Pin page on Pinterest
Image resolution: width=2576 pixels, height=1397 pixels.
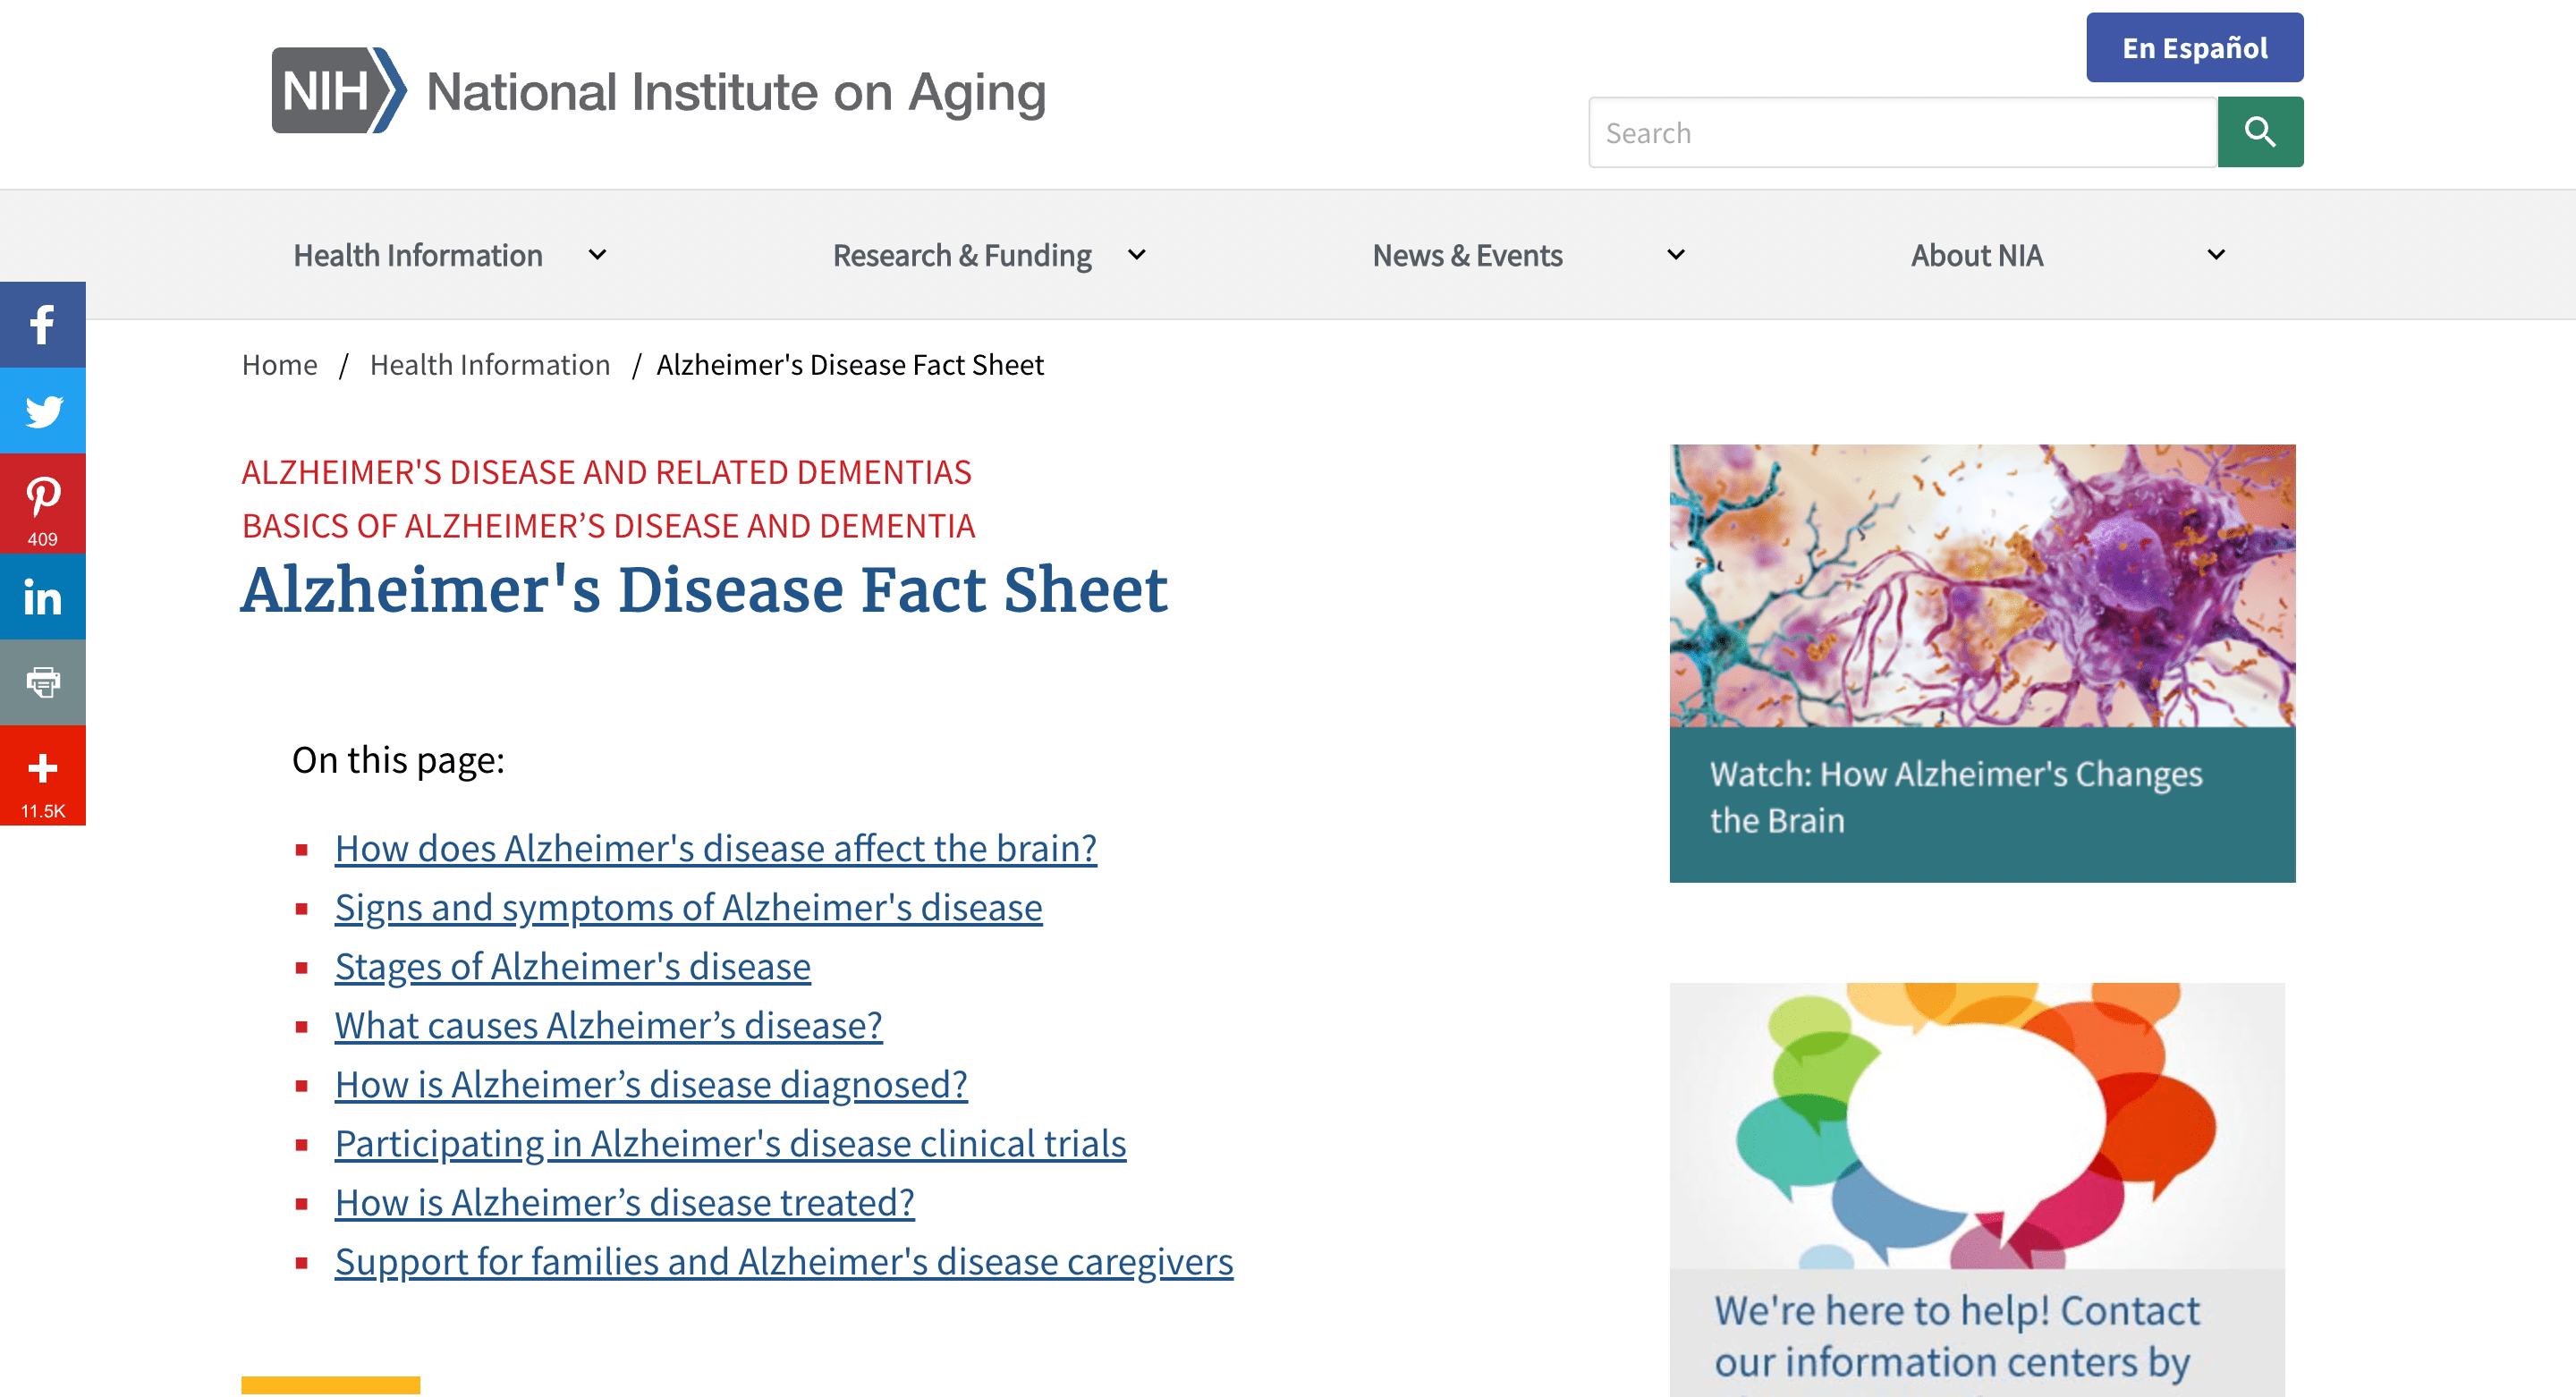[42, 504]
